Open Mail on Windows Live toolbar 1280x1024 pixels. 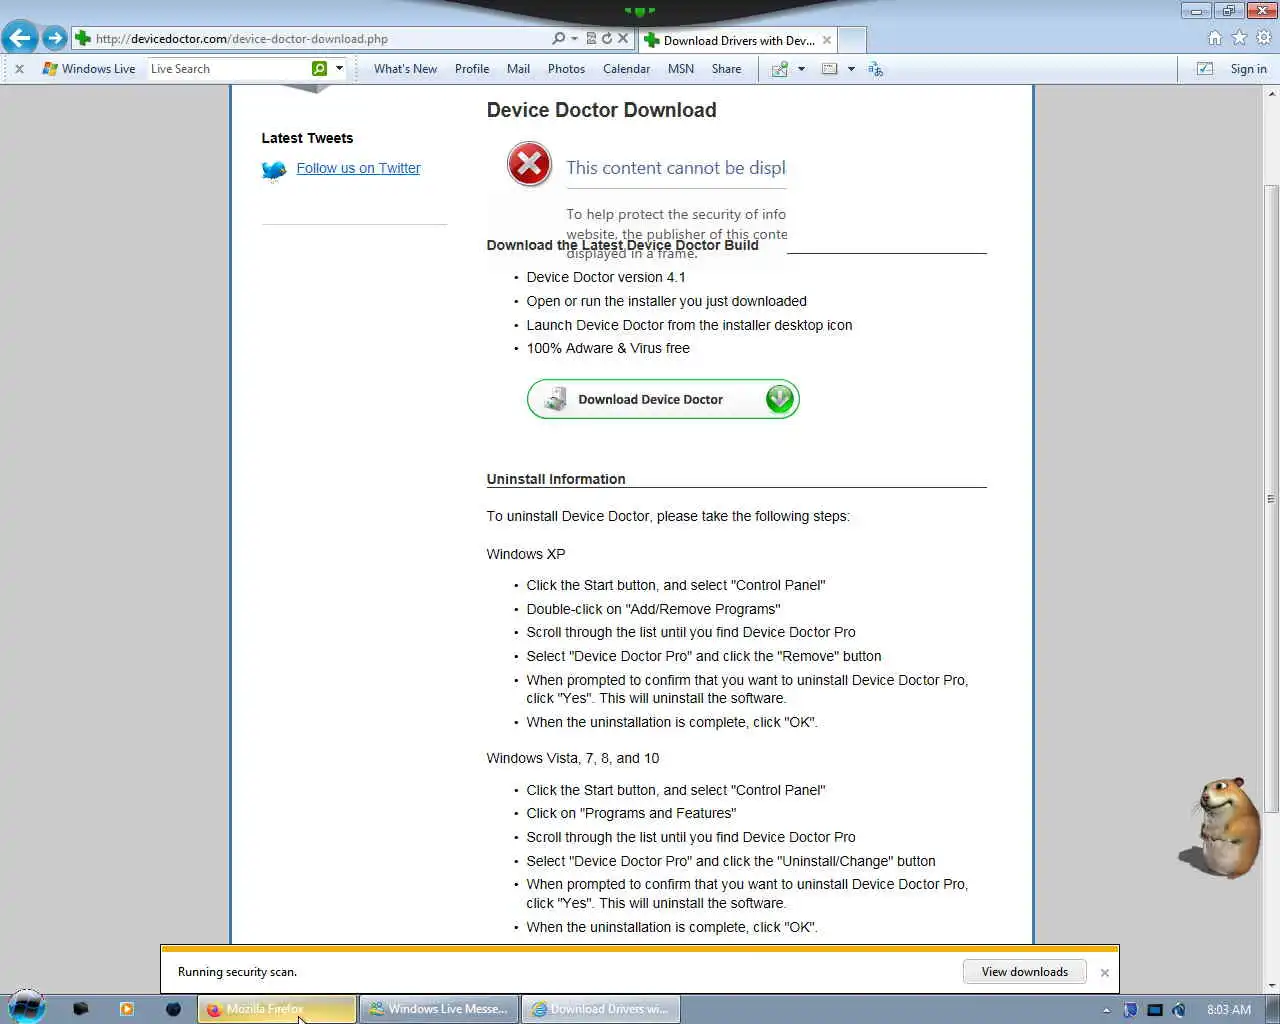coord(518,69)
